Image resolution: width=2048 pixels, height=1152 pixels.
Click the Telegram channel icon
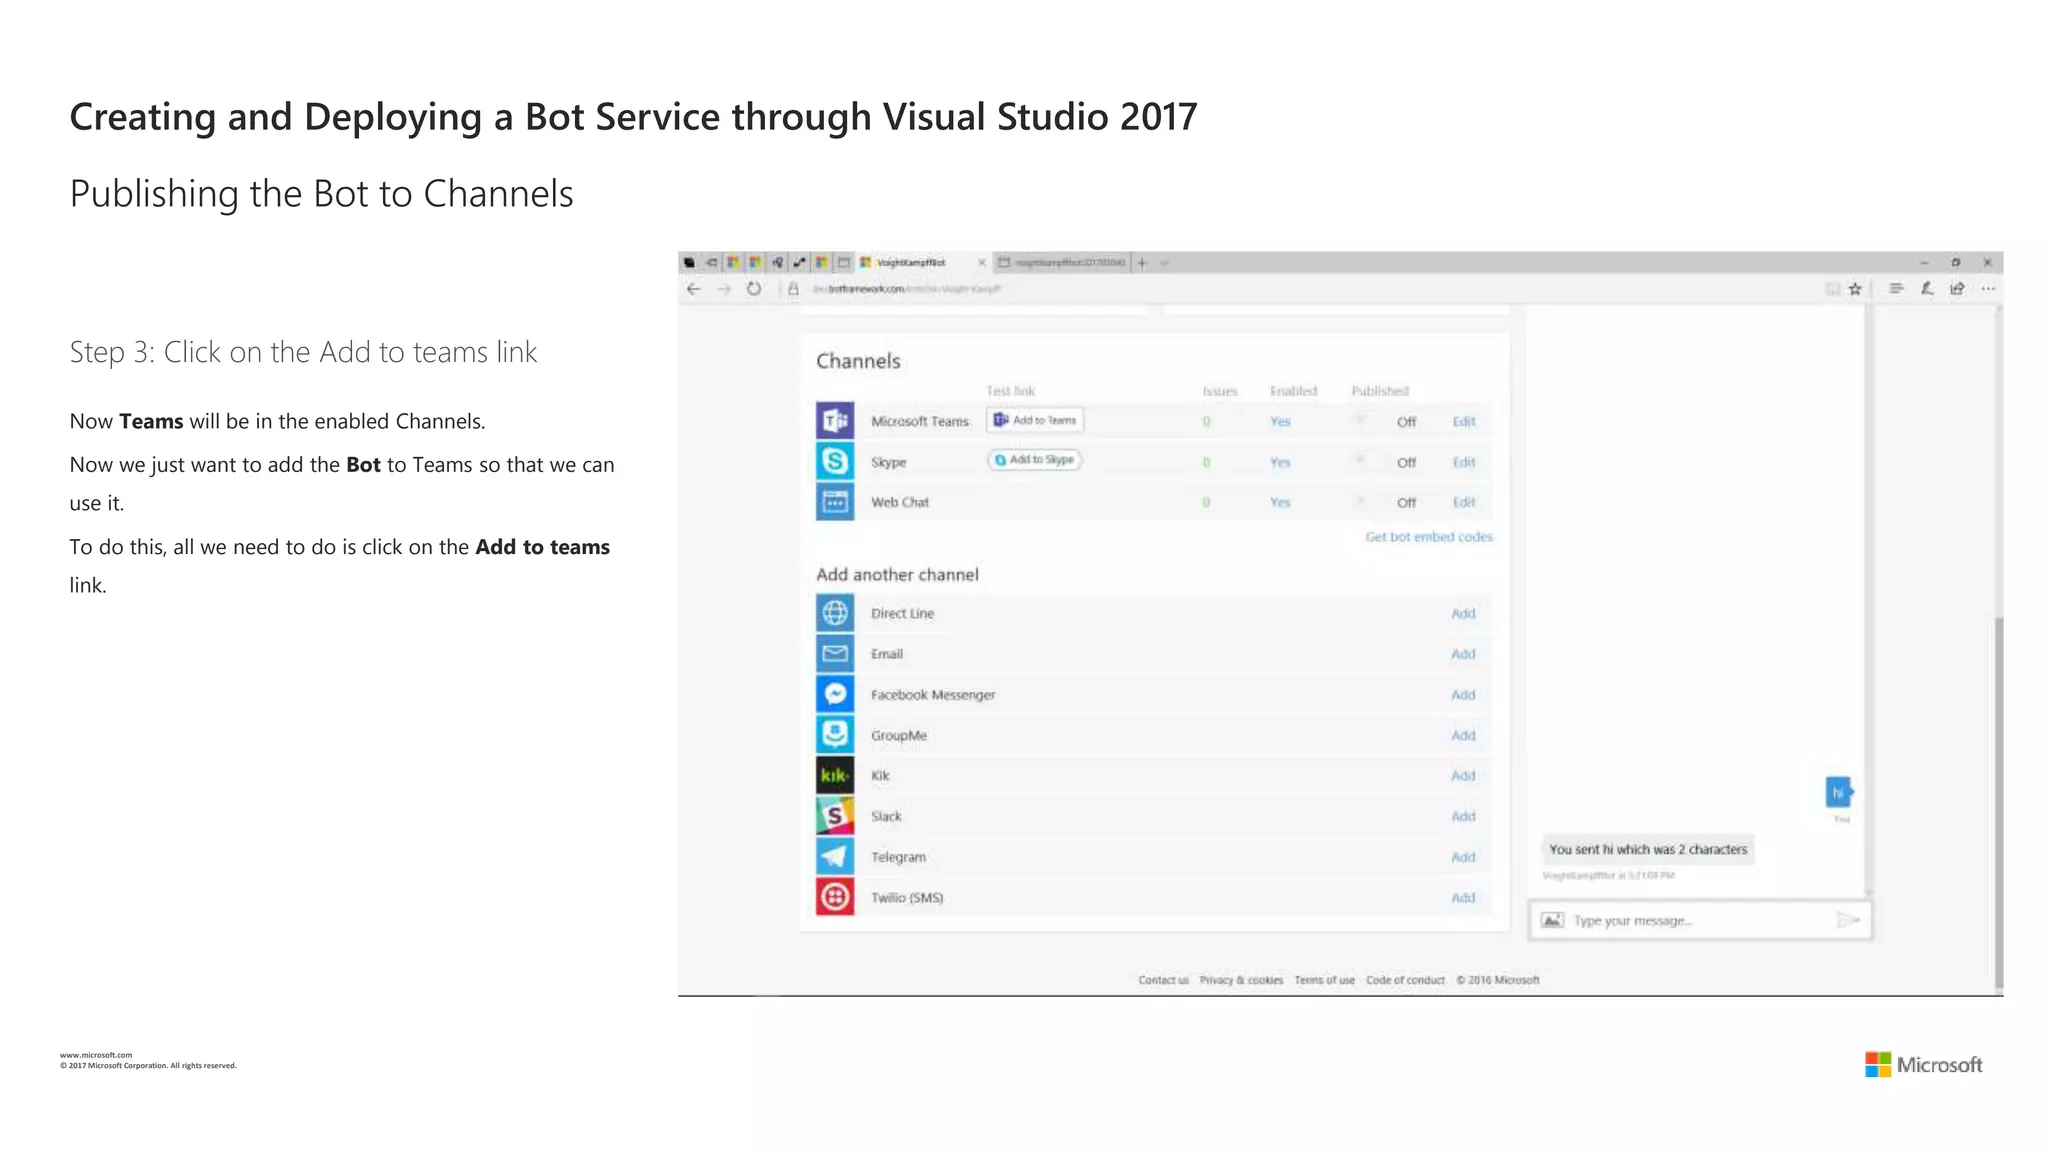pyautogui.click(x=835, y=857)
